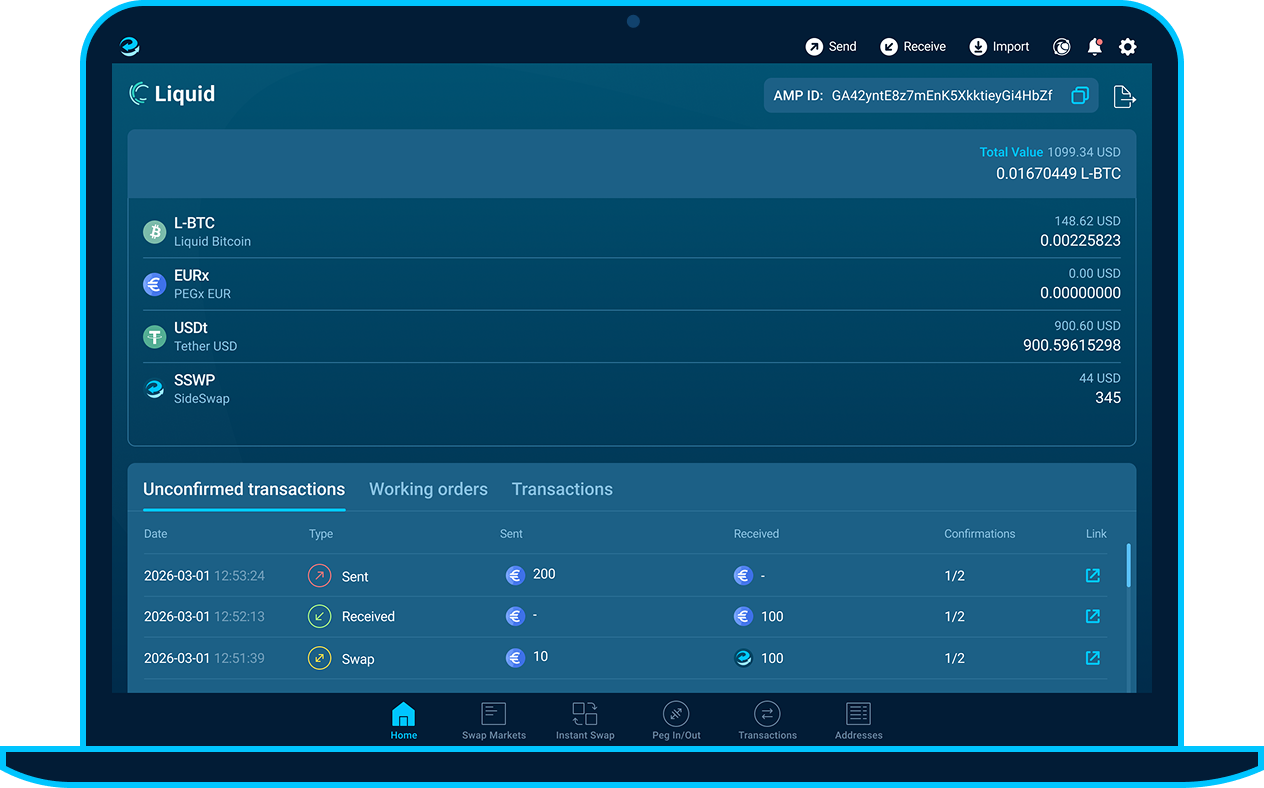The image size is (1264, 788).
Task: Select the USDt Tether USD asset row
Action: pos(632,337)
